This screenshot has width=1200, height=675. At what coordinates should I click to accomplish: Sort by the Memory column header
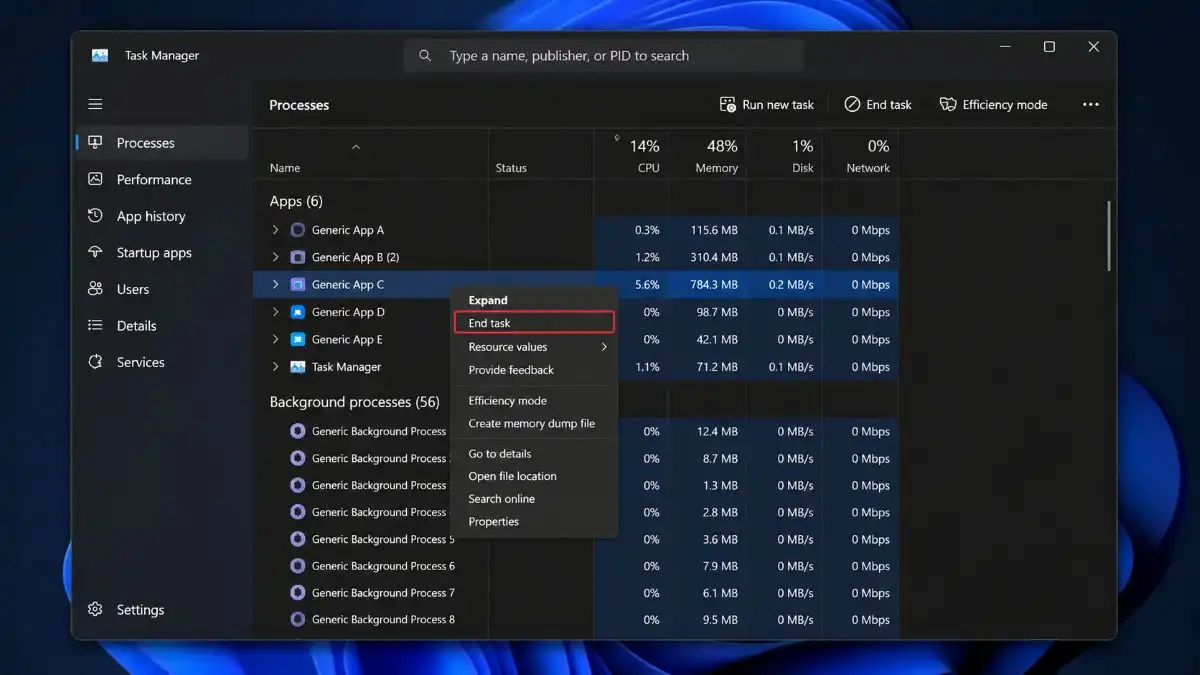coord(707,155)
